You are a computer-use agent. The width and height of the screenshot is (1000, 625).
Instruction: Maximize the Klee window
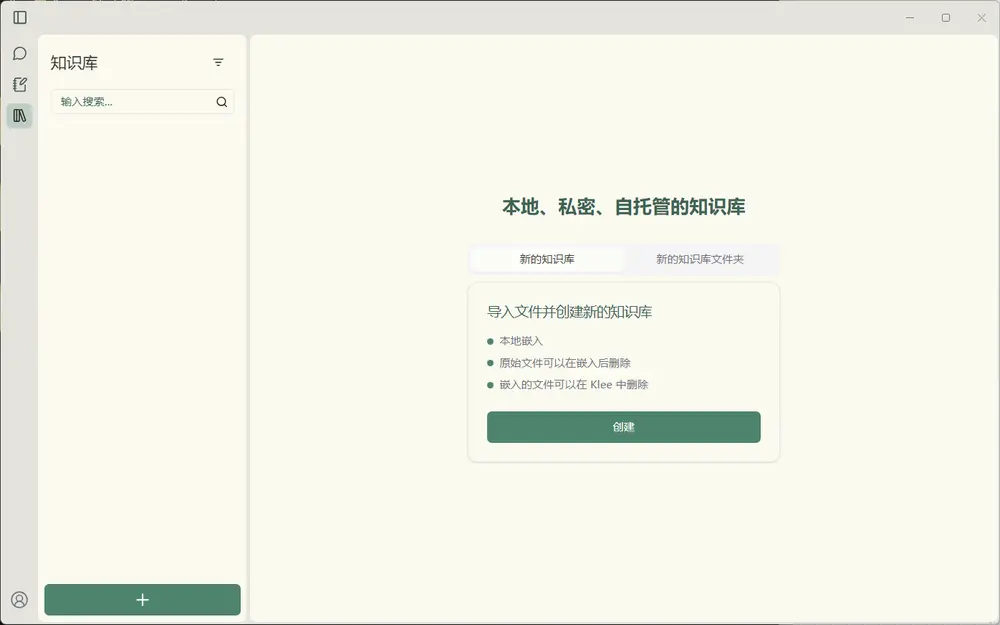(x=946, y=17)
